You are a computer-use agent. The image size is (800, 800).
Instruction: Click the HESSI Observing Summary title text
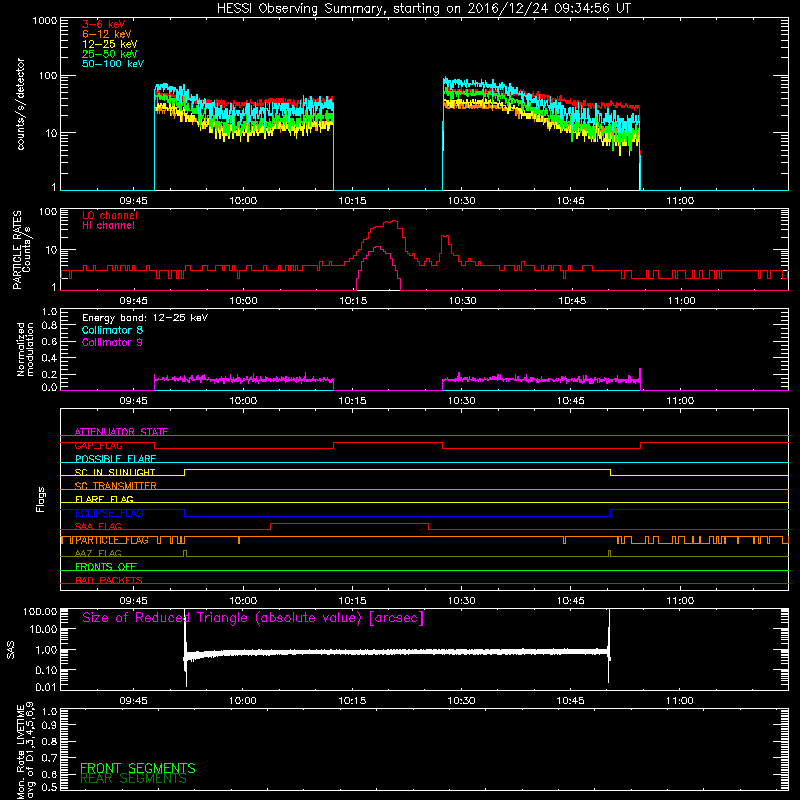click(x=423, y=9)
